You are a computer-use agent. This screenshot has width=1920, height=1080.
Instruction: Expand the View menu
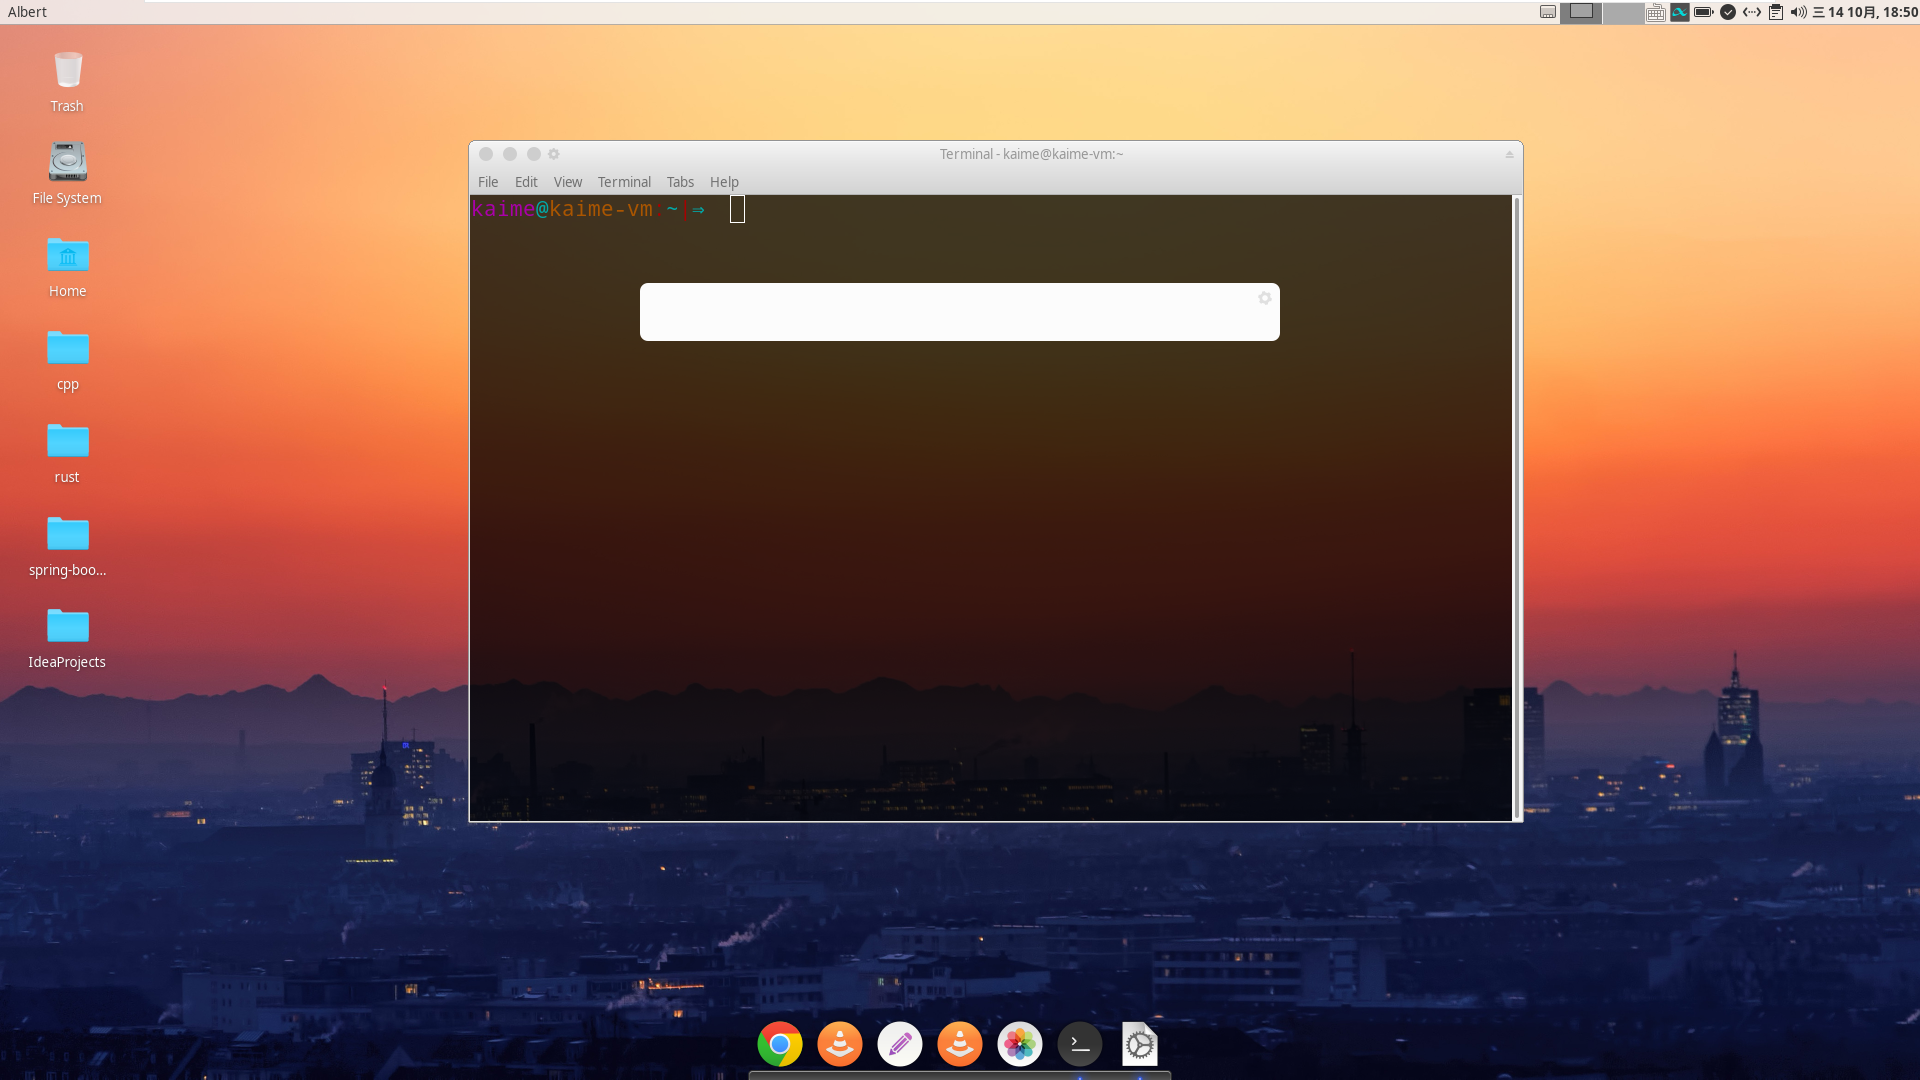click(568, 182)
